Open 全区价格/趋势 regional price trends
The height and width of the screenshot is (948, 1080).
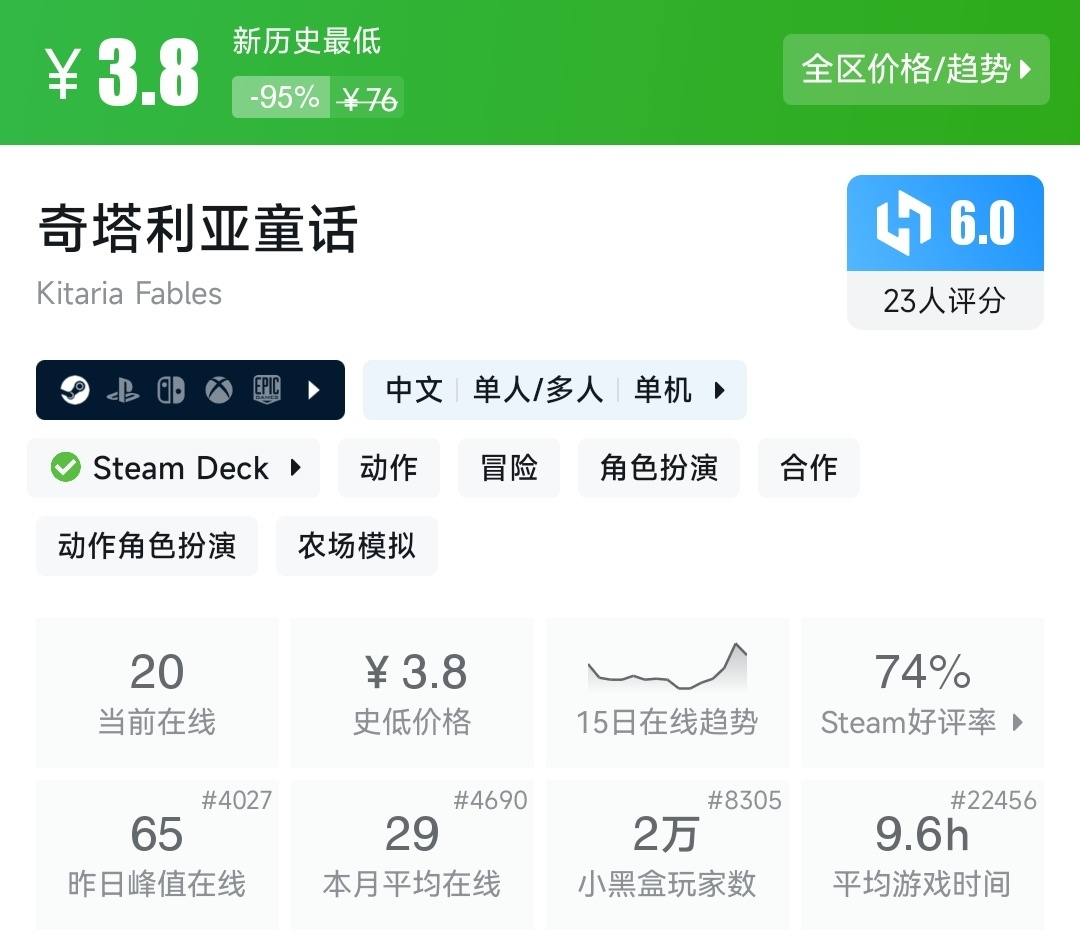pyautogui.click(x=915, y=70)
